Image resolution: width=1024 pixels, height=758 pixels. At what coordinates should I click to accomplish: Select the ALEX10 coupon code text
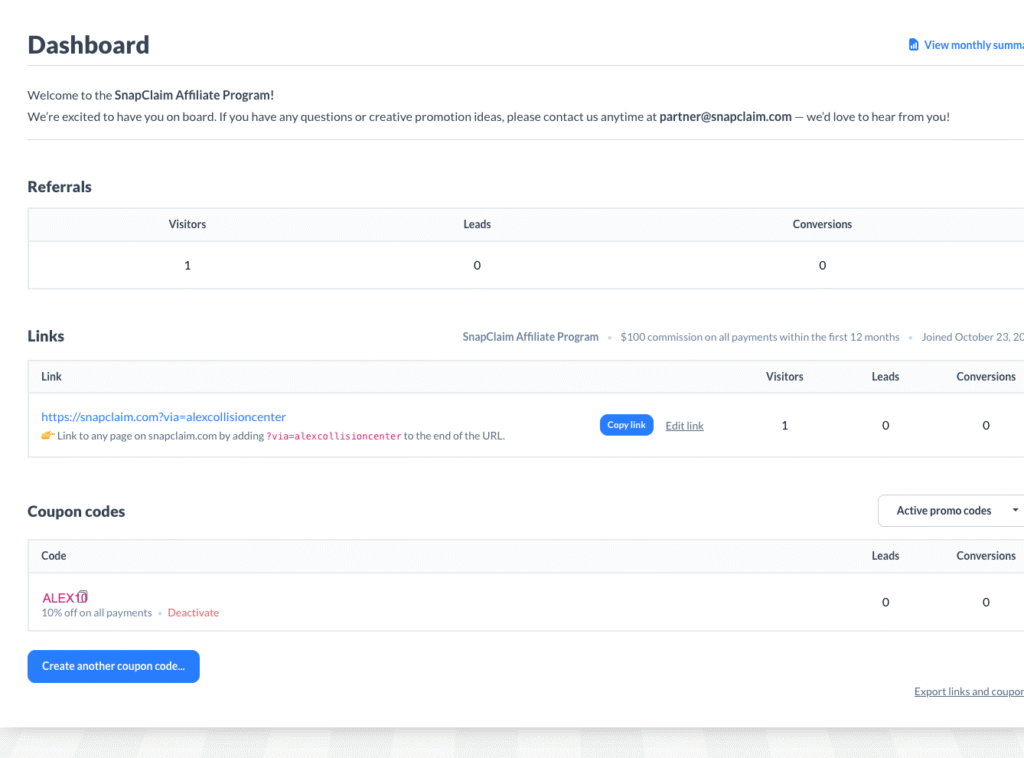coord(59,598)
